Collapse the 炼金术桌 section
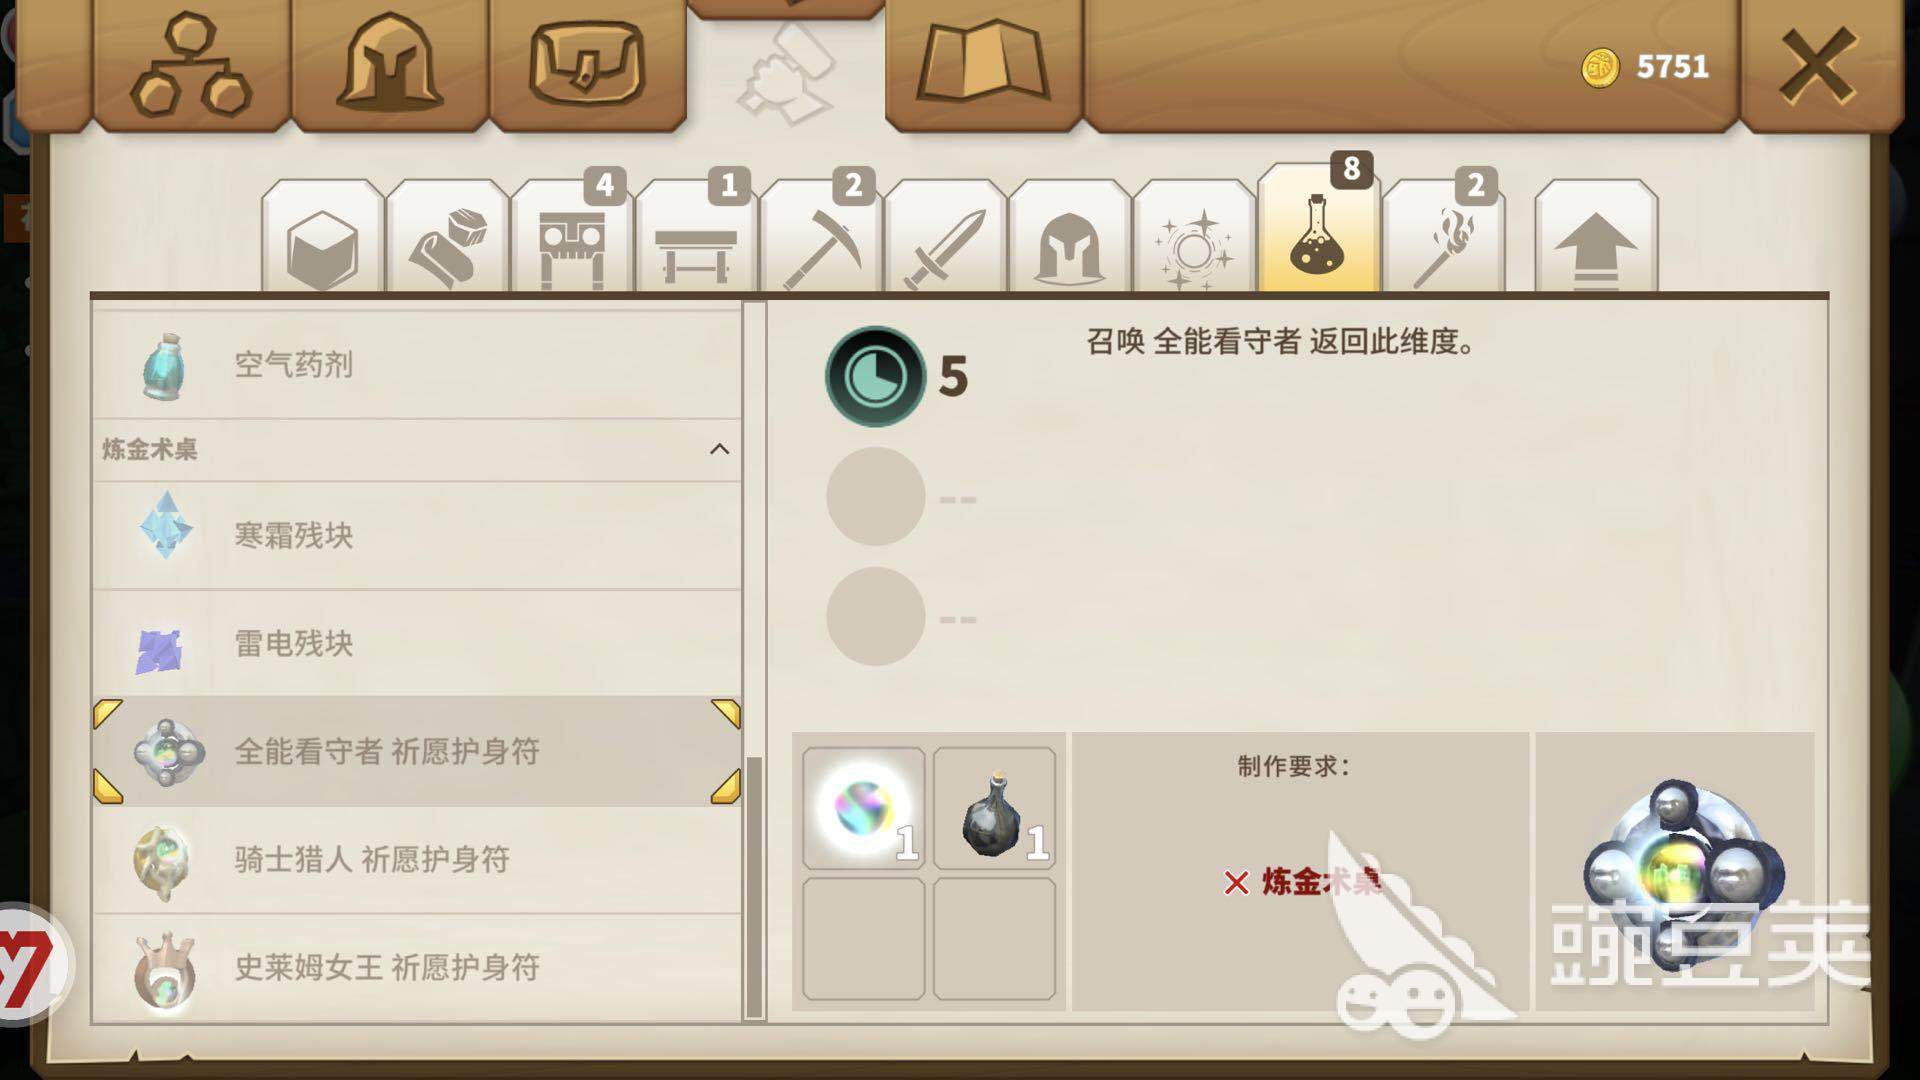1920x1080 pixels. (x=718, y=449)
